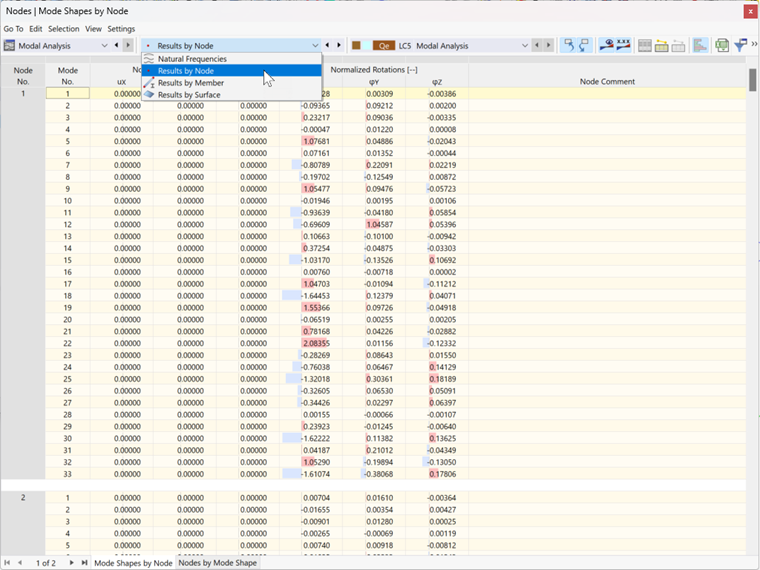Viewport: 760px width, 570px height.
Task: Go to previous page arrow at bottom
Action: point(20,563)
